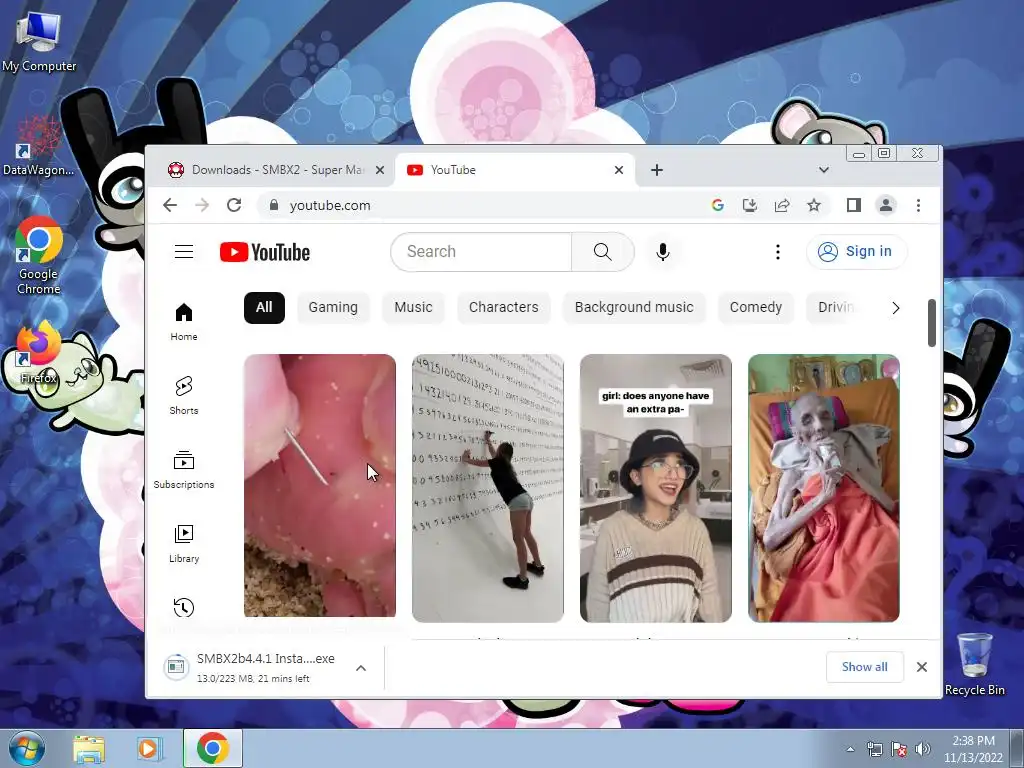Open History clock icon in sidebar

[x=184, y=607]
